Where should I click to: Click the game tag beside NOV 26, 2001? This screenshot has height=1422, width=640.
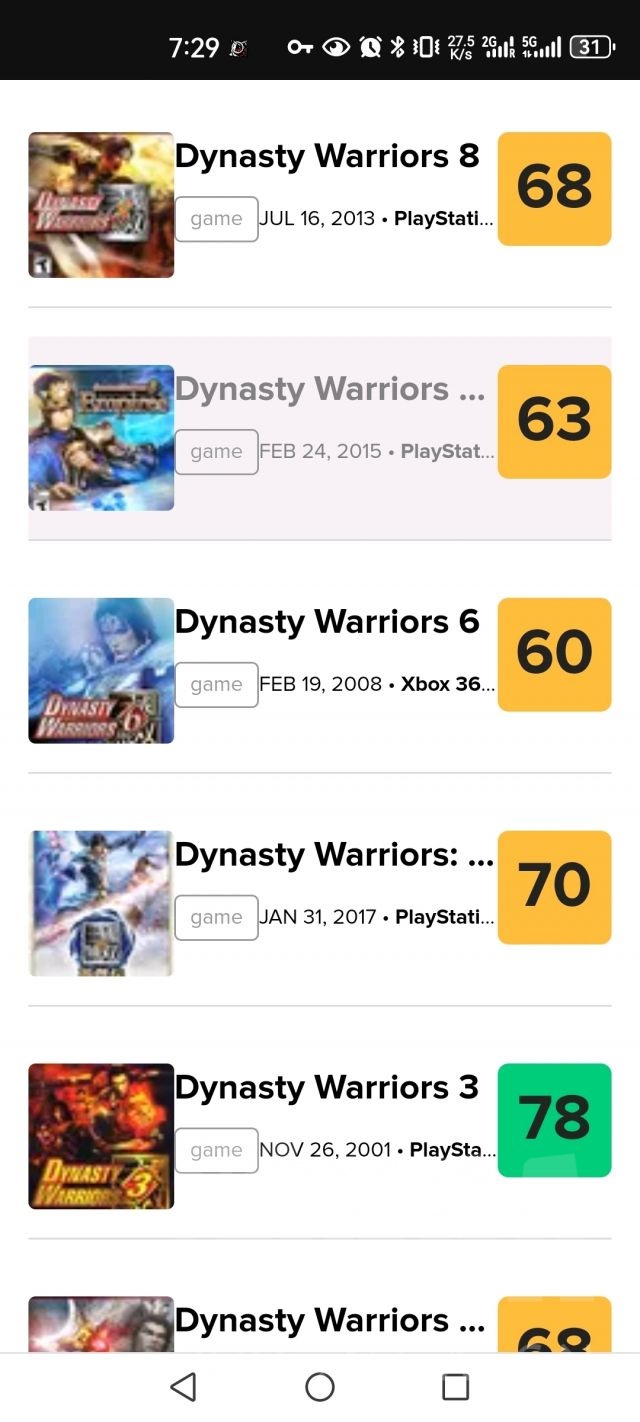[216, 1150]
